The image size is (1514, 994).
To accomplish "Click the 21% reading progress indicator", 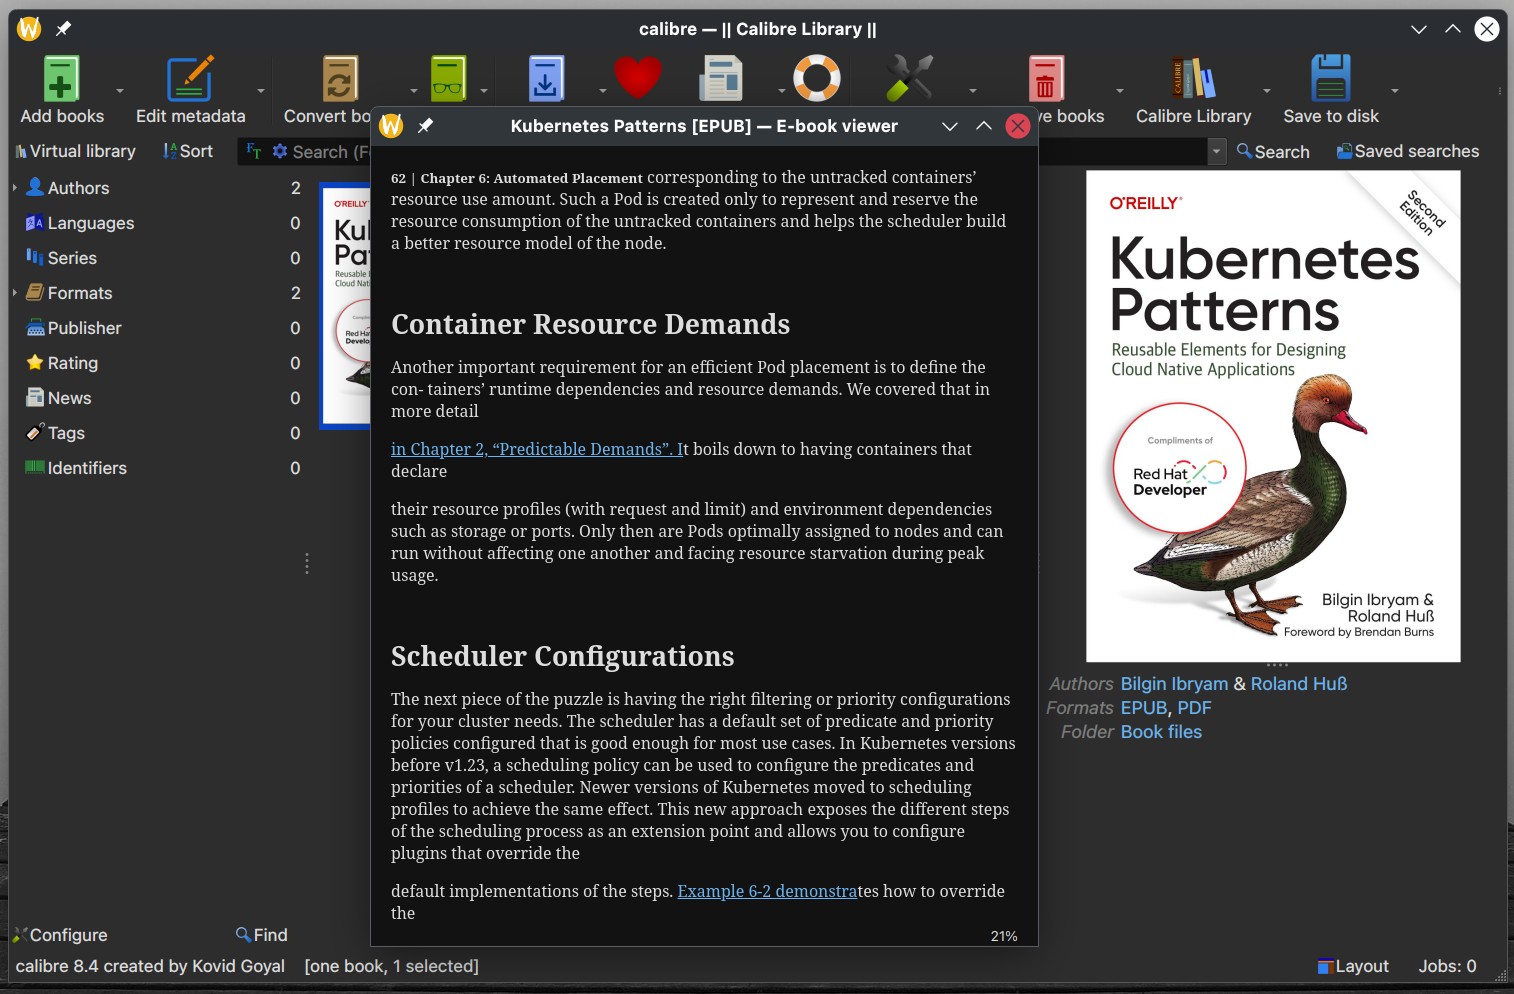I will pos(1004,936).
